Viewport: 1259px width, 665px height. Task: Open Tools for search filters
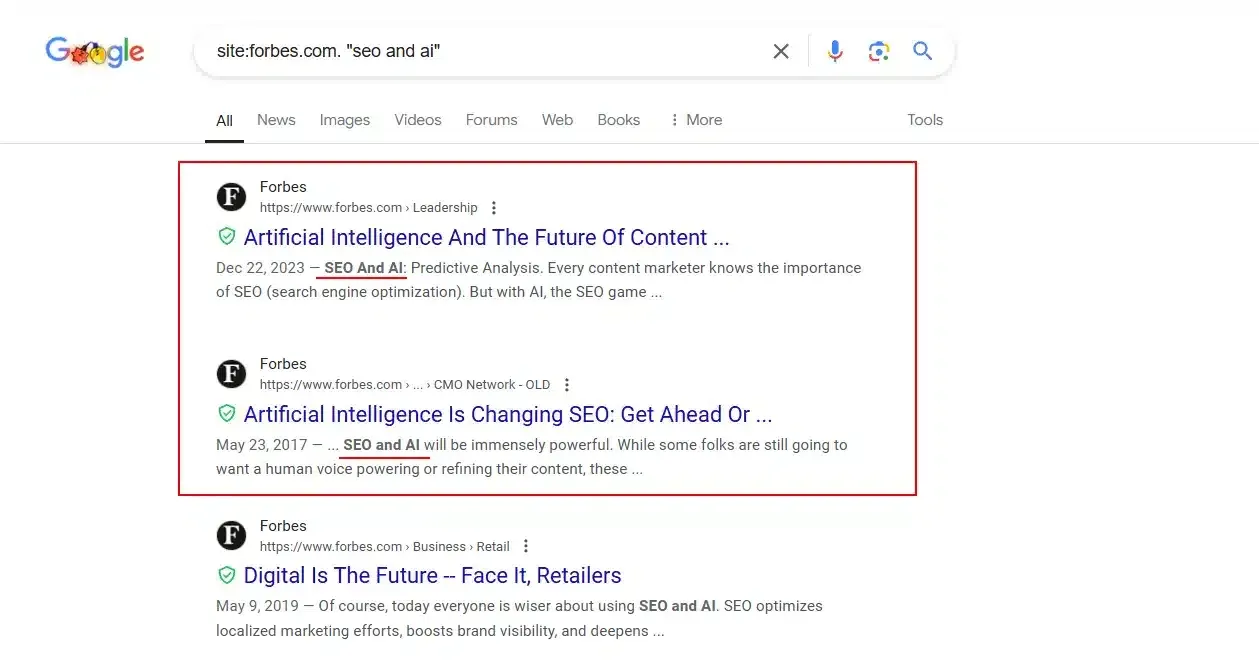[x=924, y=120]
